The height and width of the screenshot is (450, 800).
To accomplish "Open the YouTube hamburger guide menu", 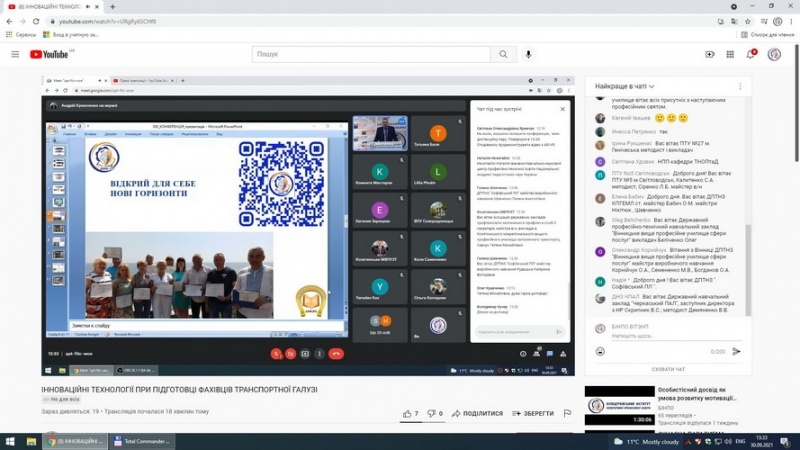I will pos(15,54).
